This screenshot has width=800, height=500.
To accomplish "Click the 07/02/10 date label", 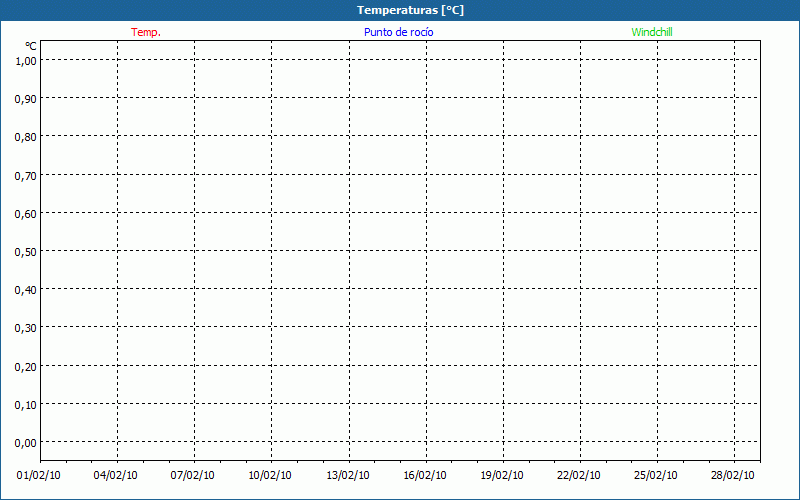I will coord(192,476).
